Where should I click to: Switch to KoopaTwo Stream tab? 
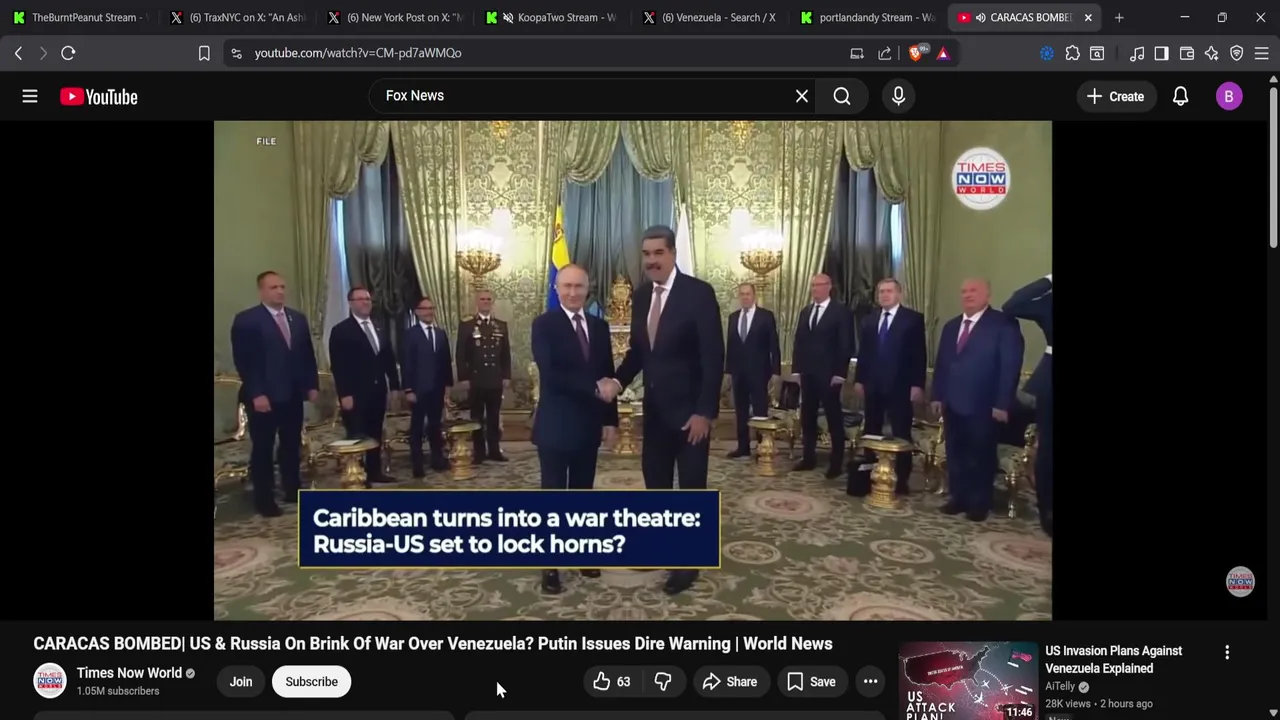coord(554,17)
